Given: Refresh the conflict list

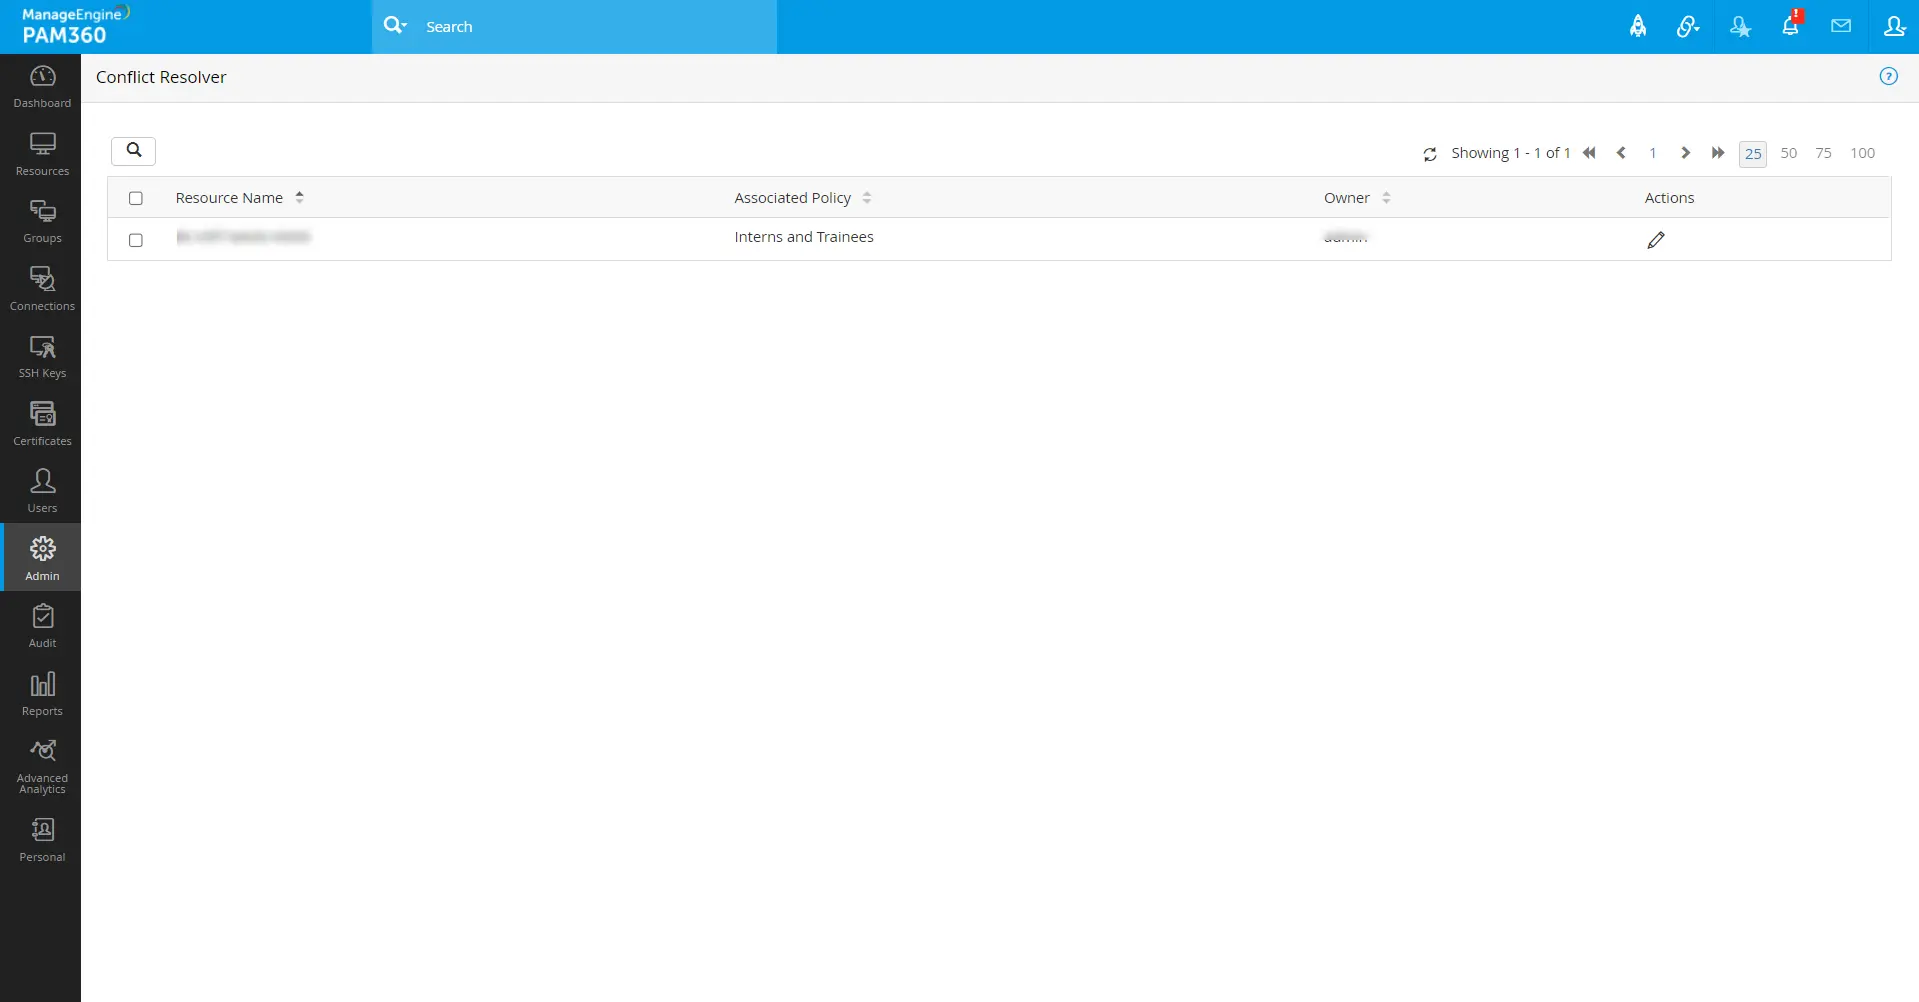Looking at the screenshot, I should pyautogui.click(x=1430, y=154).
